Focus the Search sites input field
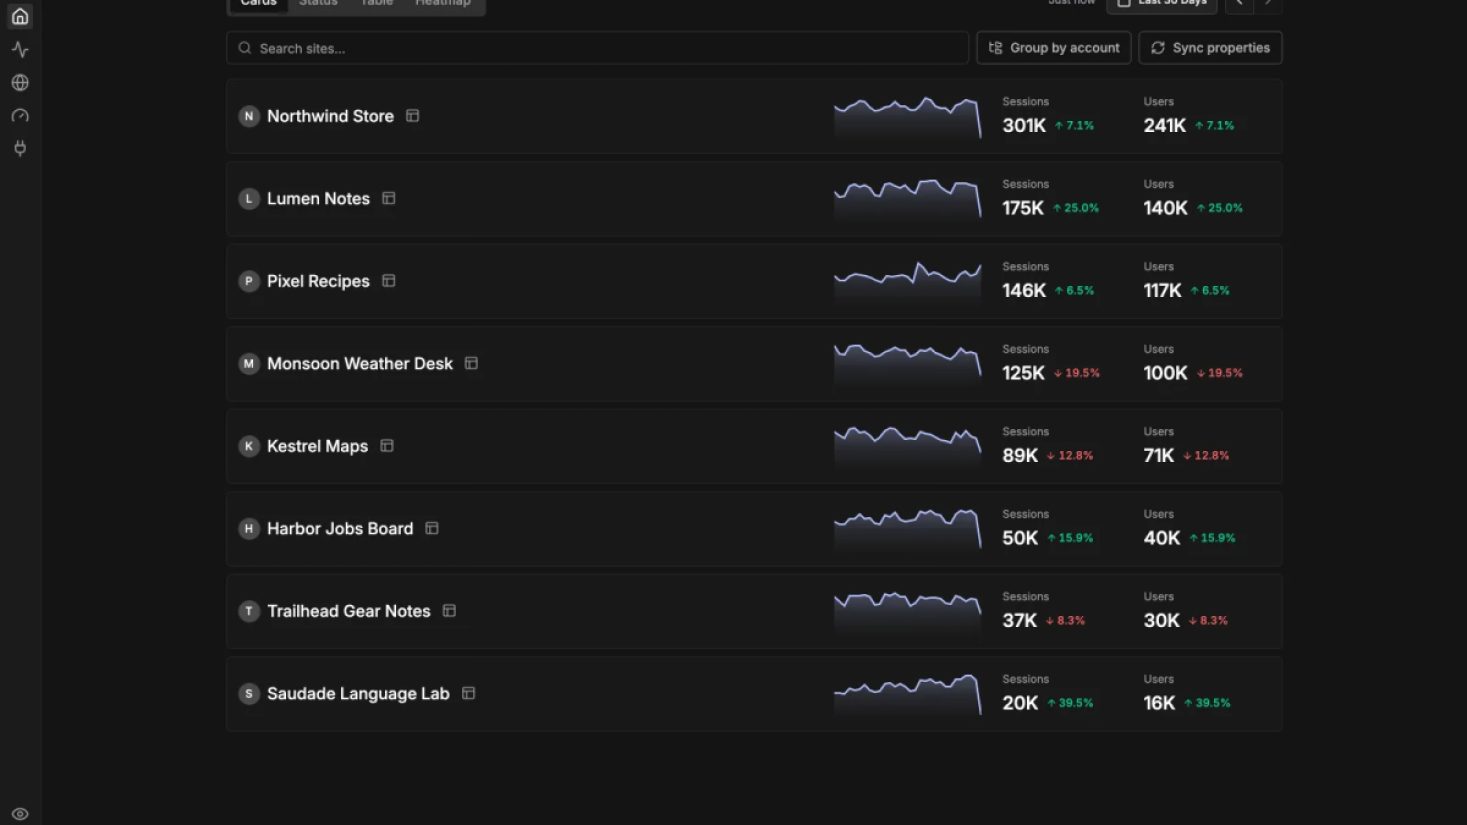The image size is (1467, 825). (x=598, y=48)
